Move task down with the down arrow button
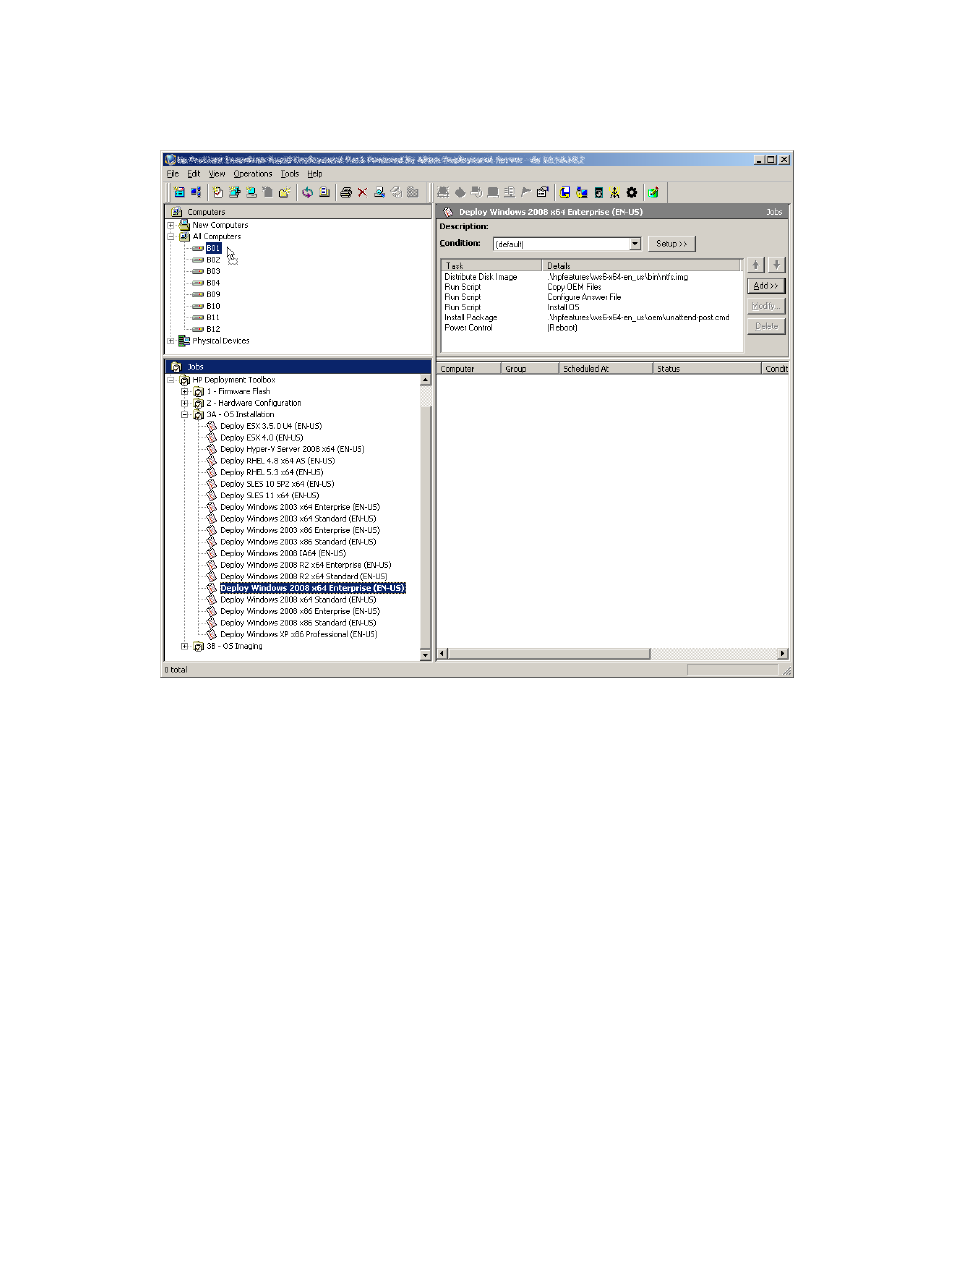 776,265
